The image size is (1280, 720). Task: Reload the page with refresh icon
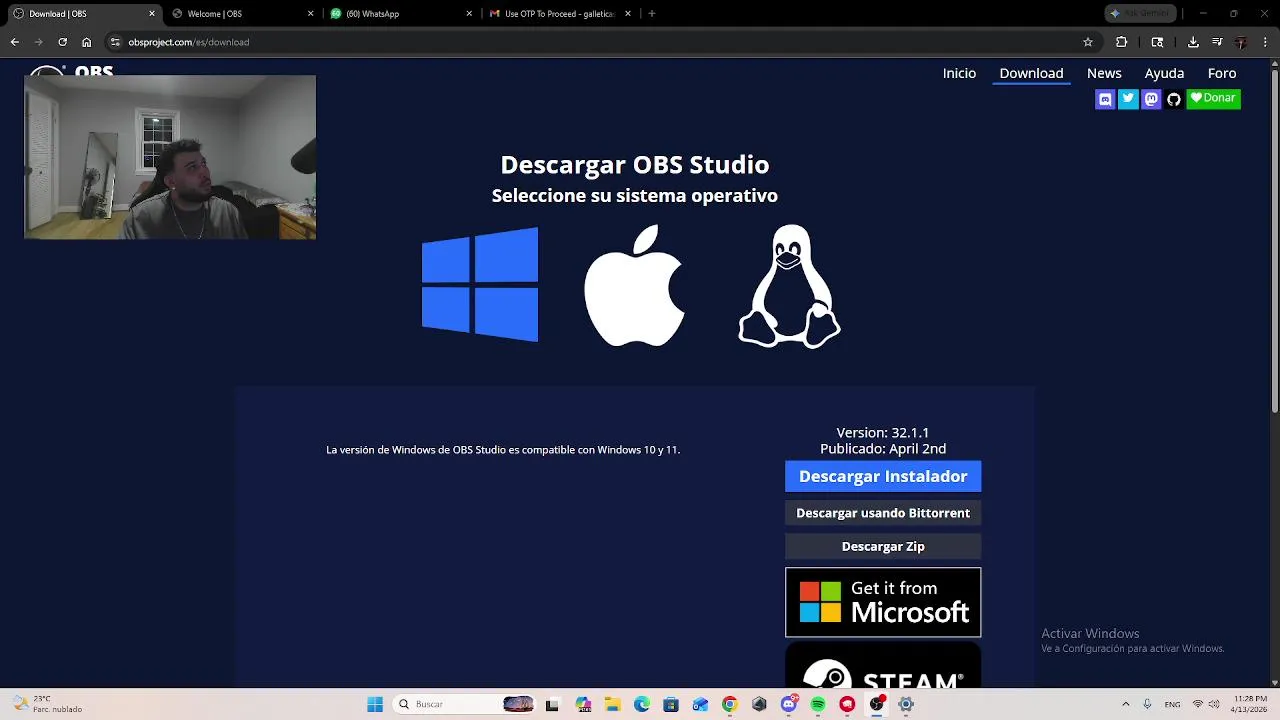(62, 42)
